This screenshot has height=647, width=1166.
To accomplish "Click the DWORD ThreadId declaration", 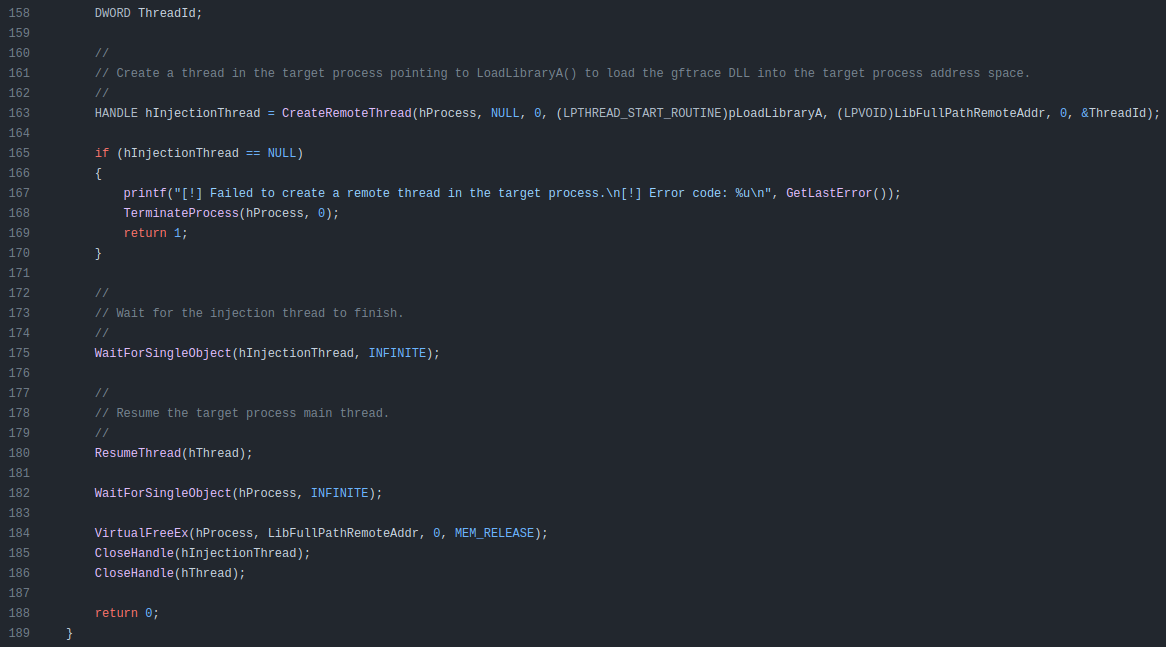I will (148, 13).
